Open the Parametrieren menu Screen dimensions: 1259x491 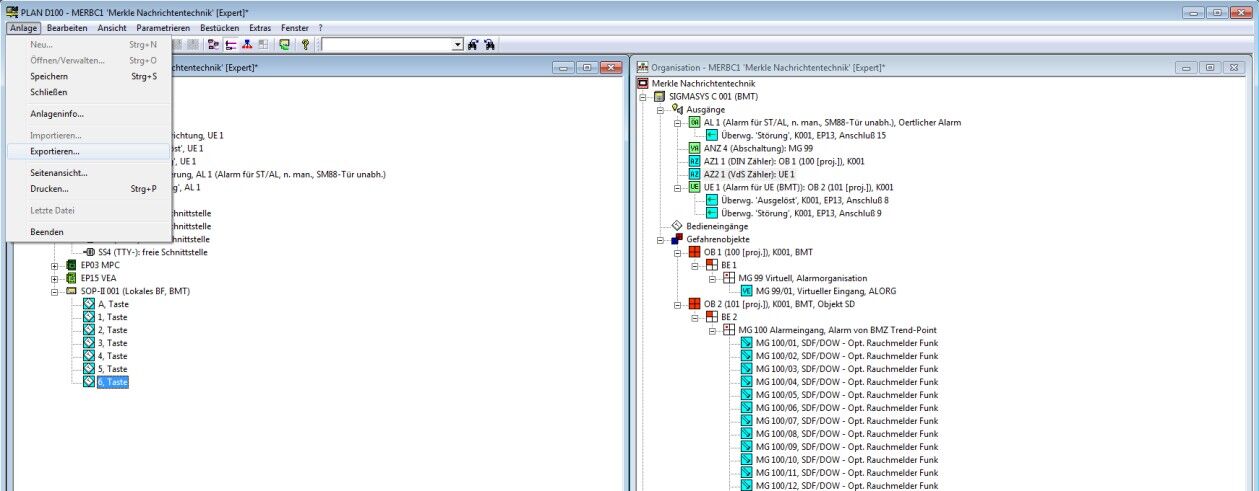[164, 28]
